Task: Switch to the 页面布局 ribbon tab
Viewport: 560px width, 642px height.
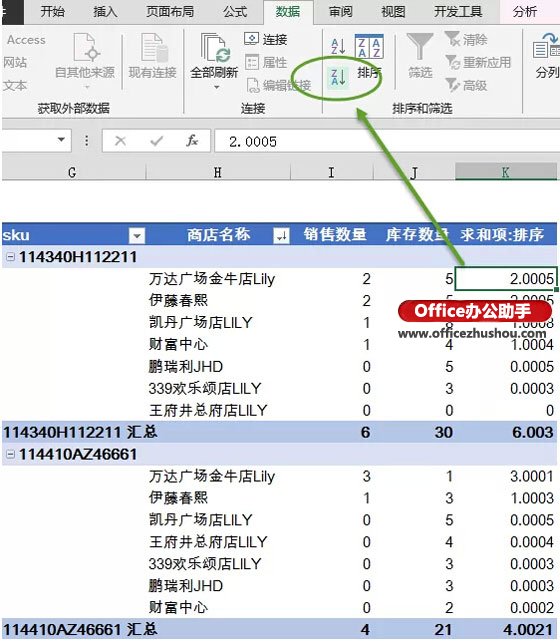Action: 170,11
